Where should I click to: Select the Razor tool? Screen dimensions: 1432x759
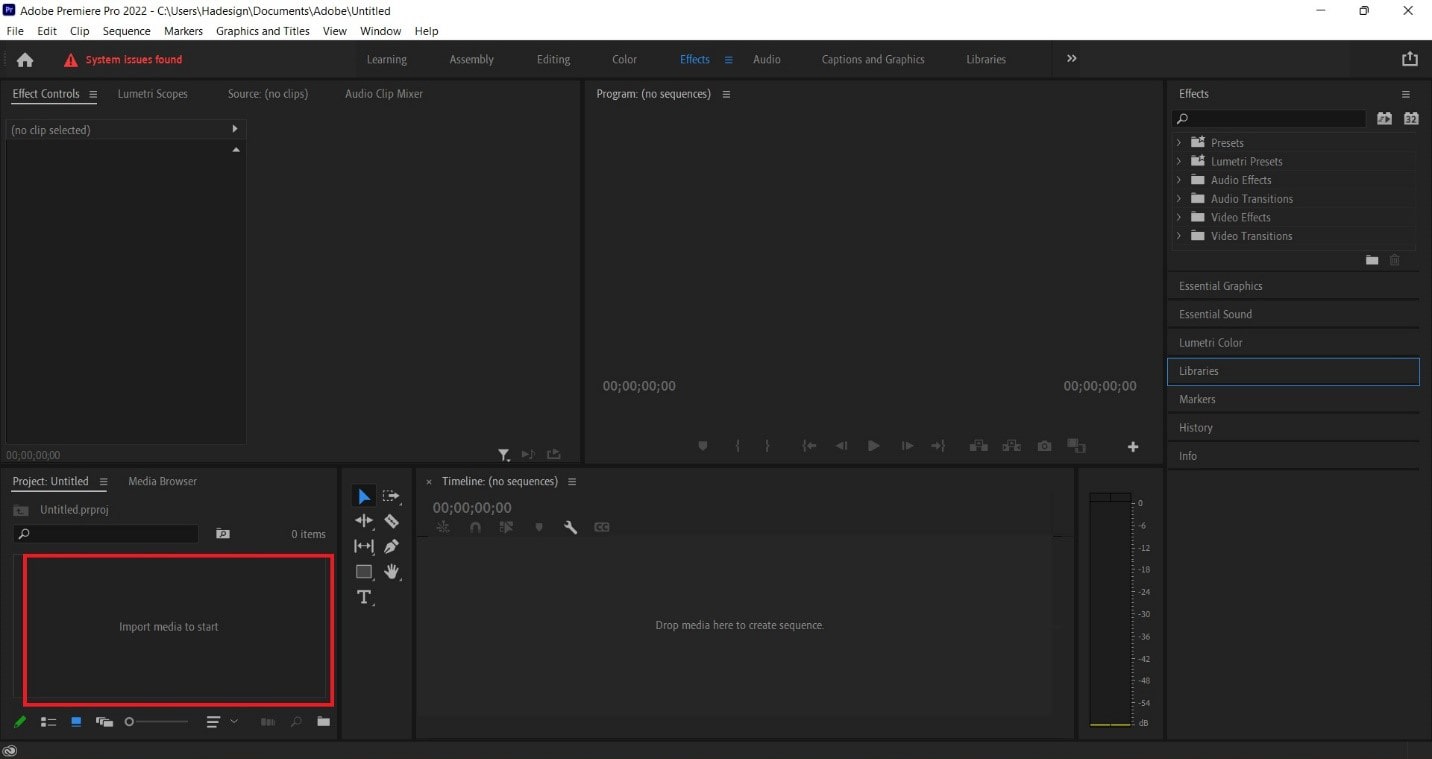click(x=391, y=521)
